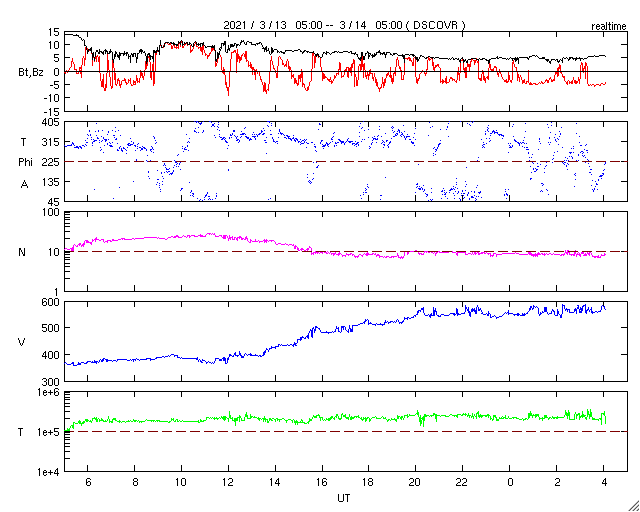Viewport: 640px width, 512px height.
Task: Click the 'UT' x-axis label
Action: [x=344, y=498]
